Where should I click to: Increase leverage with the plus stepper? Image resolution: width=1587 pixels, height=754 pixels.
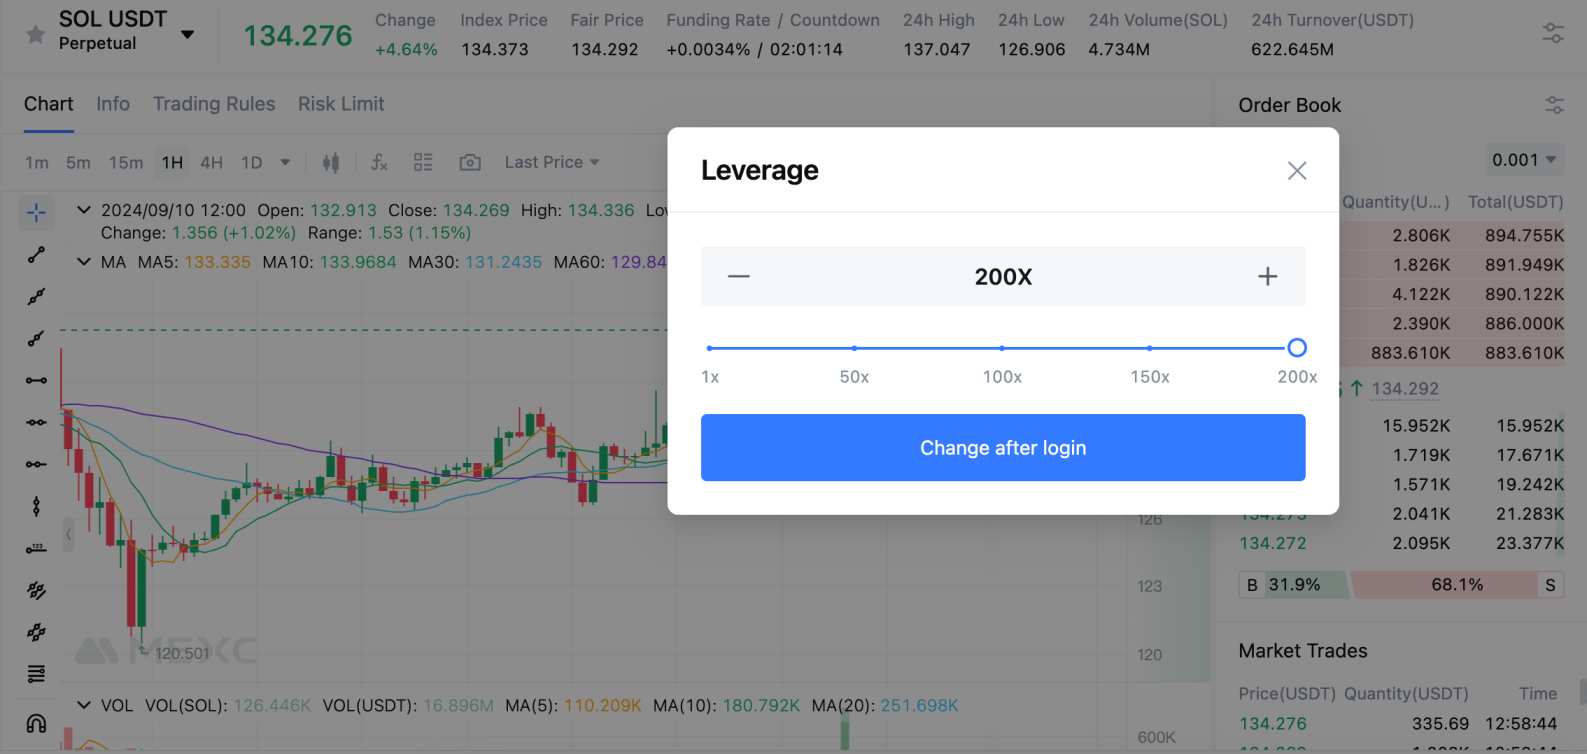click(x=1267, y=276)
